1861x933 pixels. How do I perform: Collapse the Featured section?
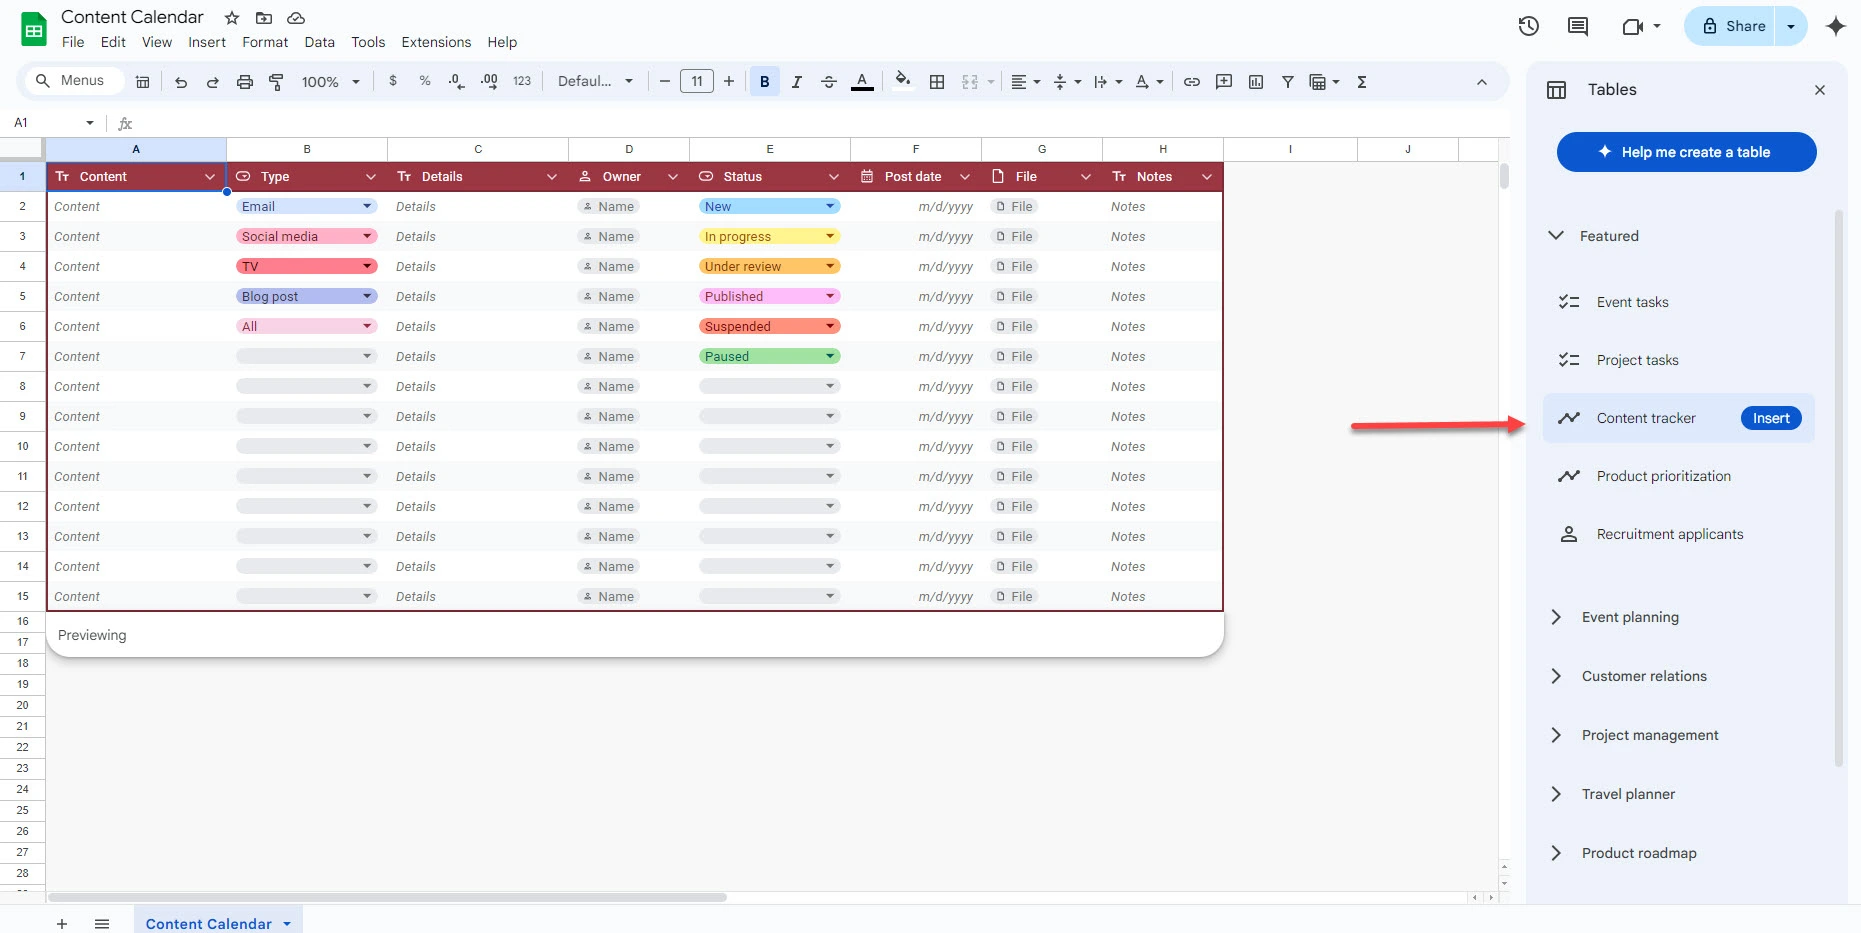1556,236
